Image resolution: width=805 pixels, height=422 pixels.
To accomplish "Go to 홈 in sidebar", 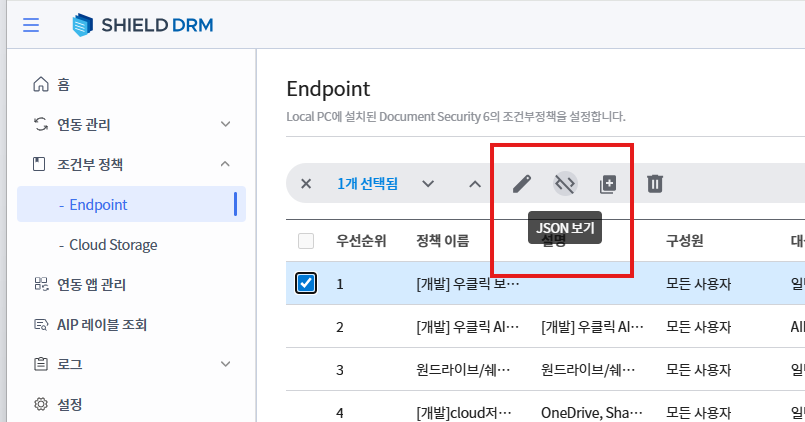I will click(x=63, y=84).
